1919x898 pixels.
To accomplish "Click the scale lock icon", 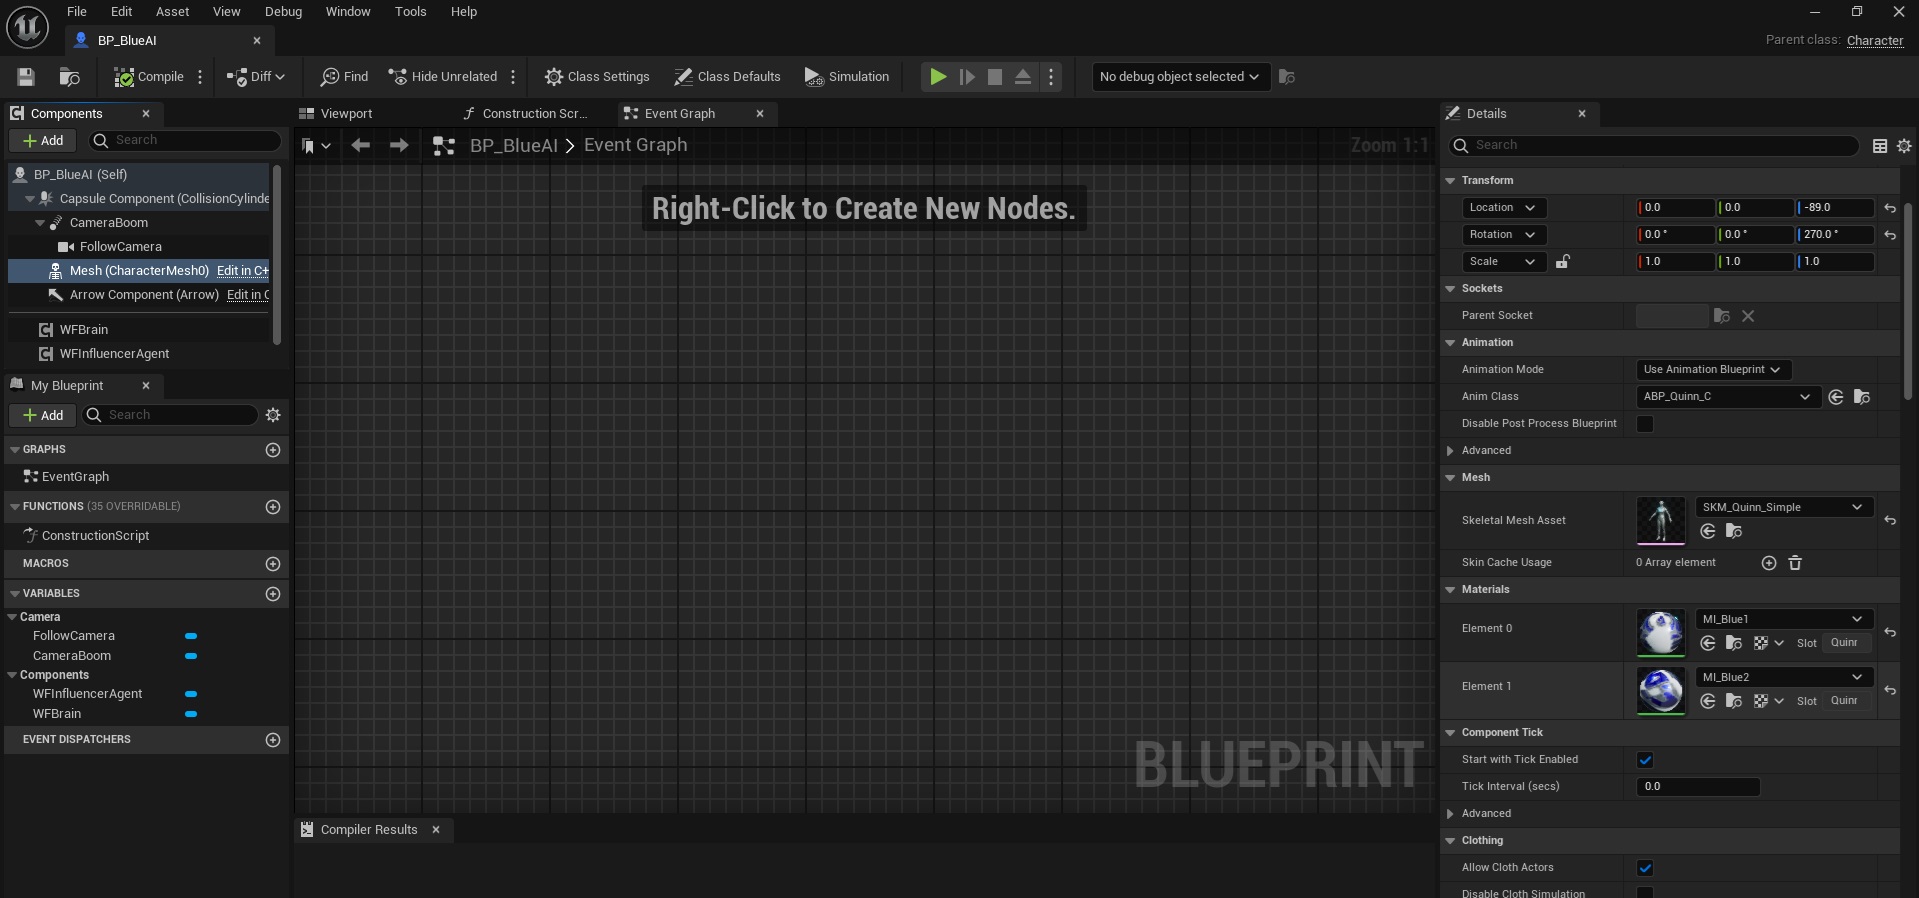I will tap(1562, 262).
